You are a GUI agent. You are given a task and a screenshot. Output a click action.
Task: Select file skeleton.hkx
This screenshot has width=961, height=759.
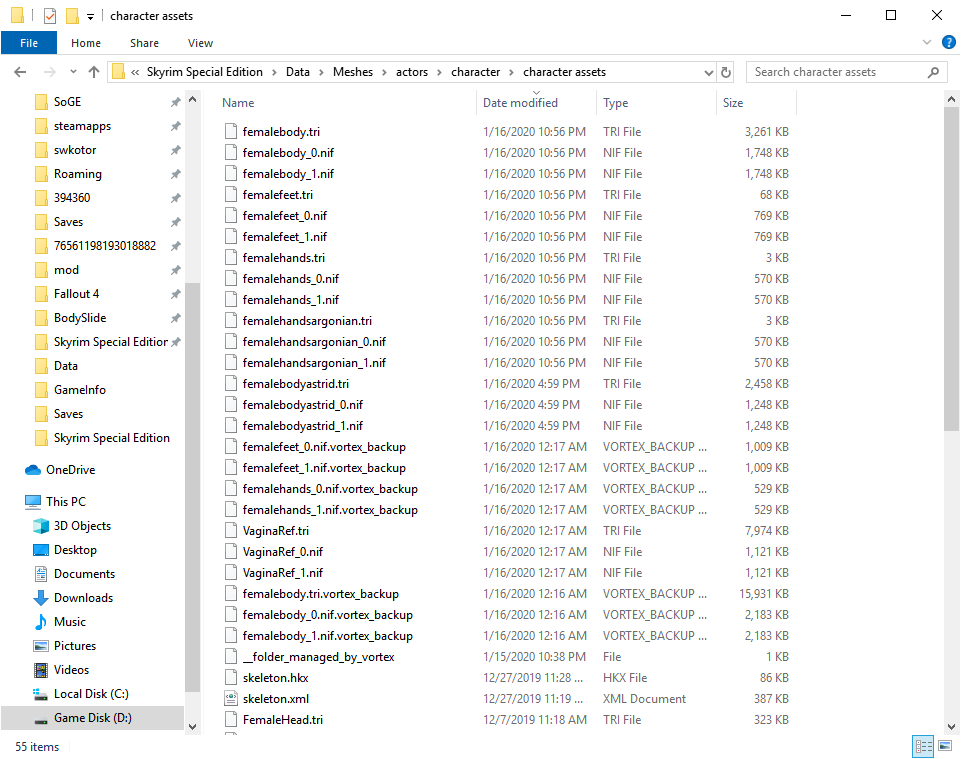tap(275, 677)
